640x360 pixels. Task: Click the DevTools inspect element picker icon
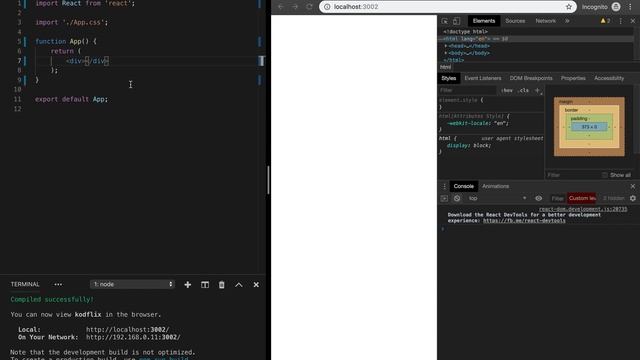click(x=444, y=21)
